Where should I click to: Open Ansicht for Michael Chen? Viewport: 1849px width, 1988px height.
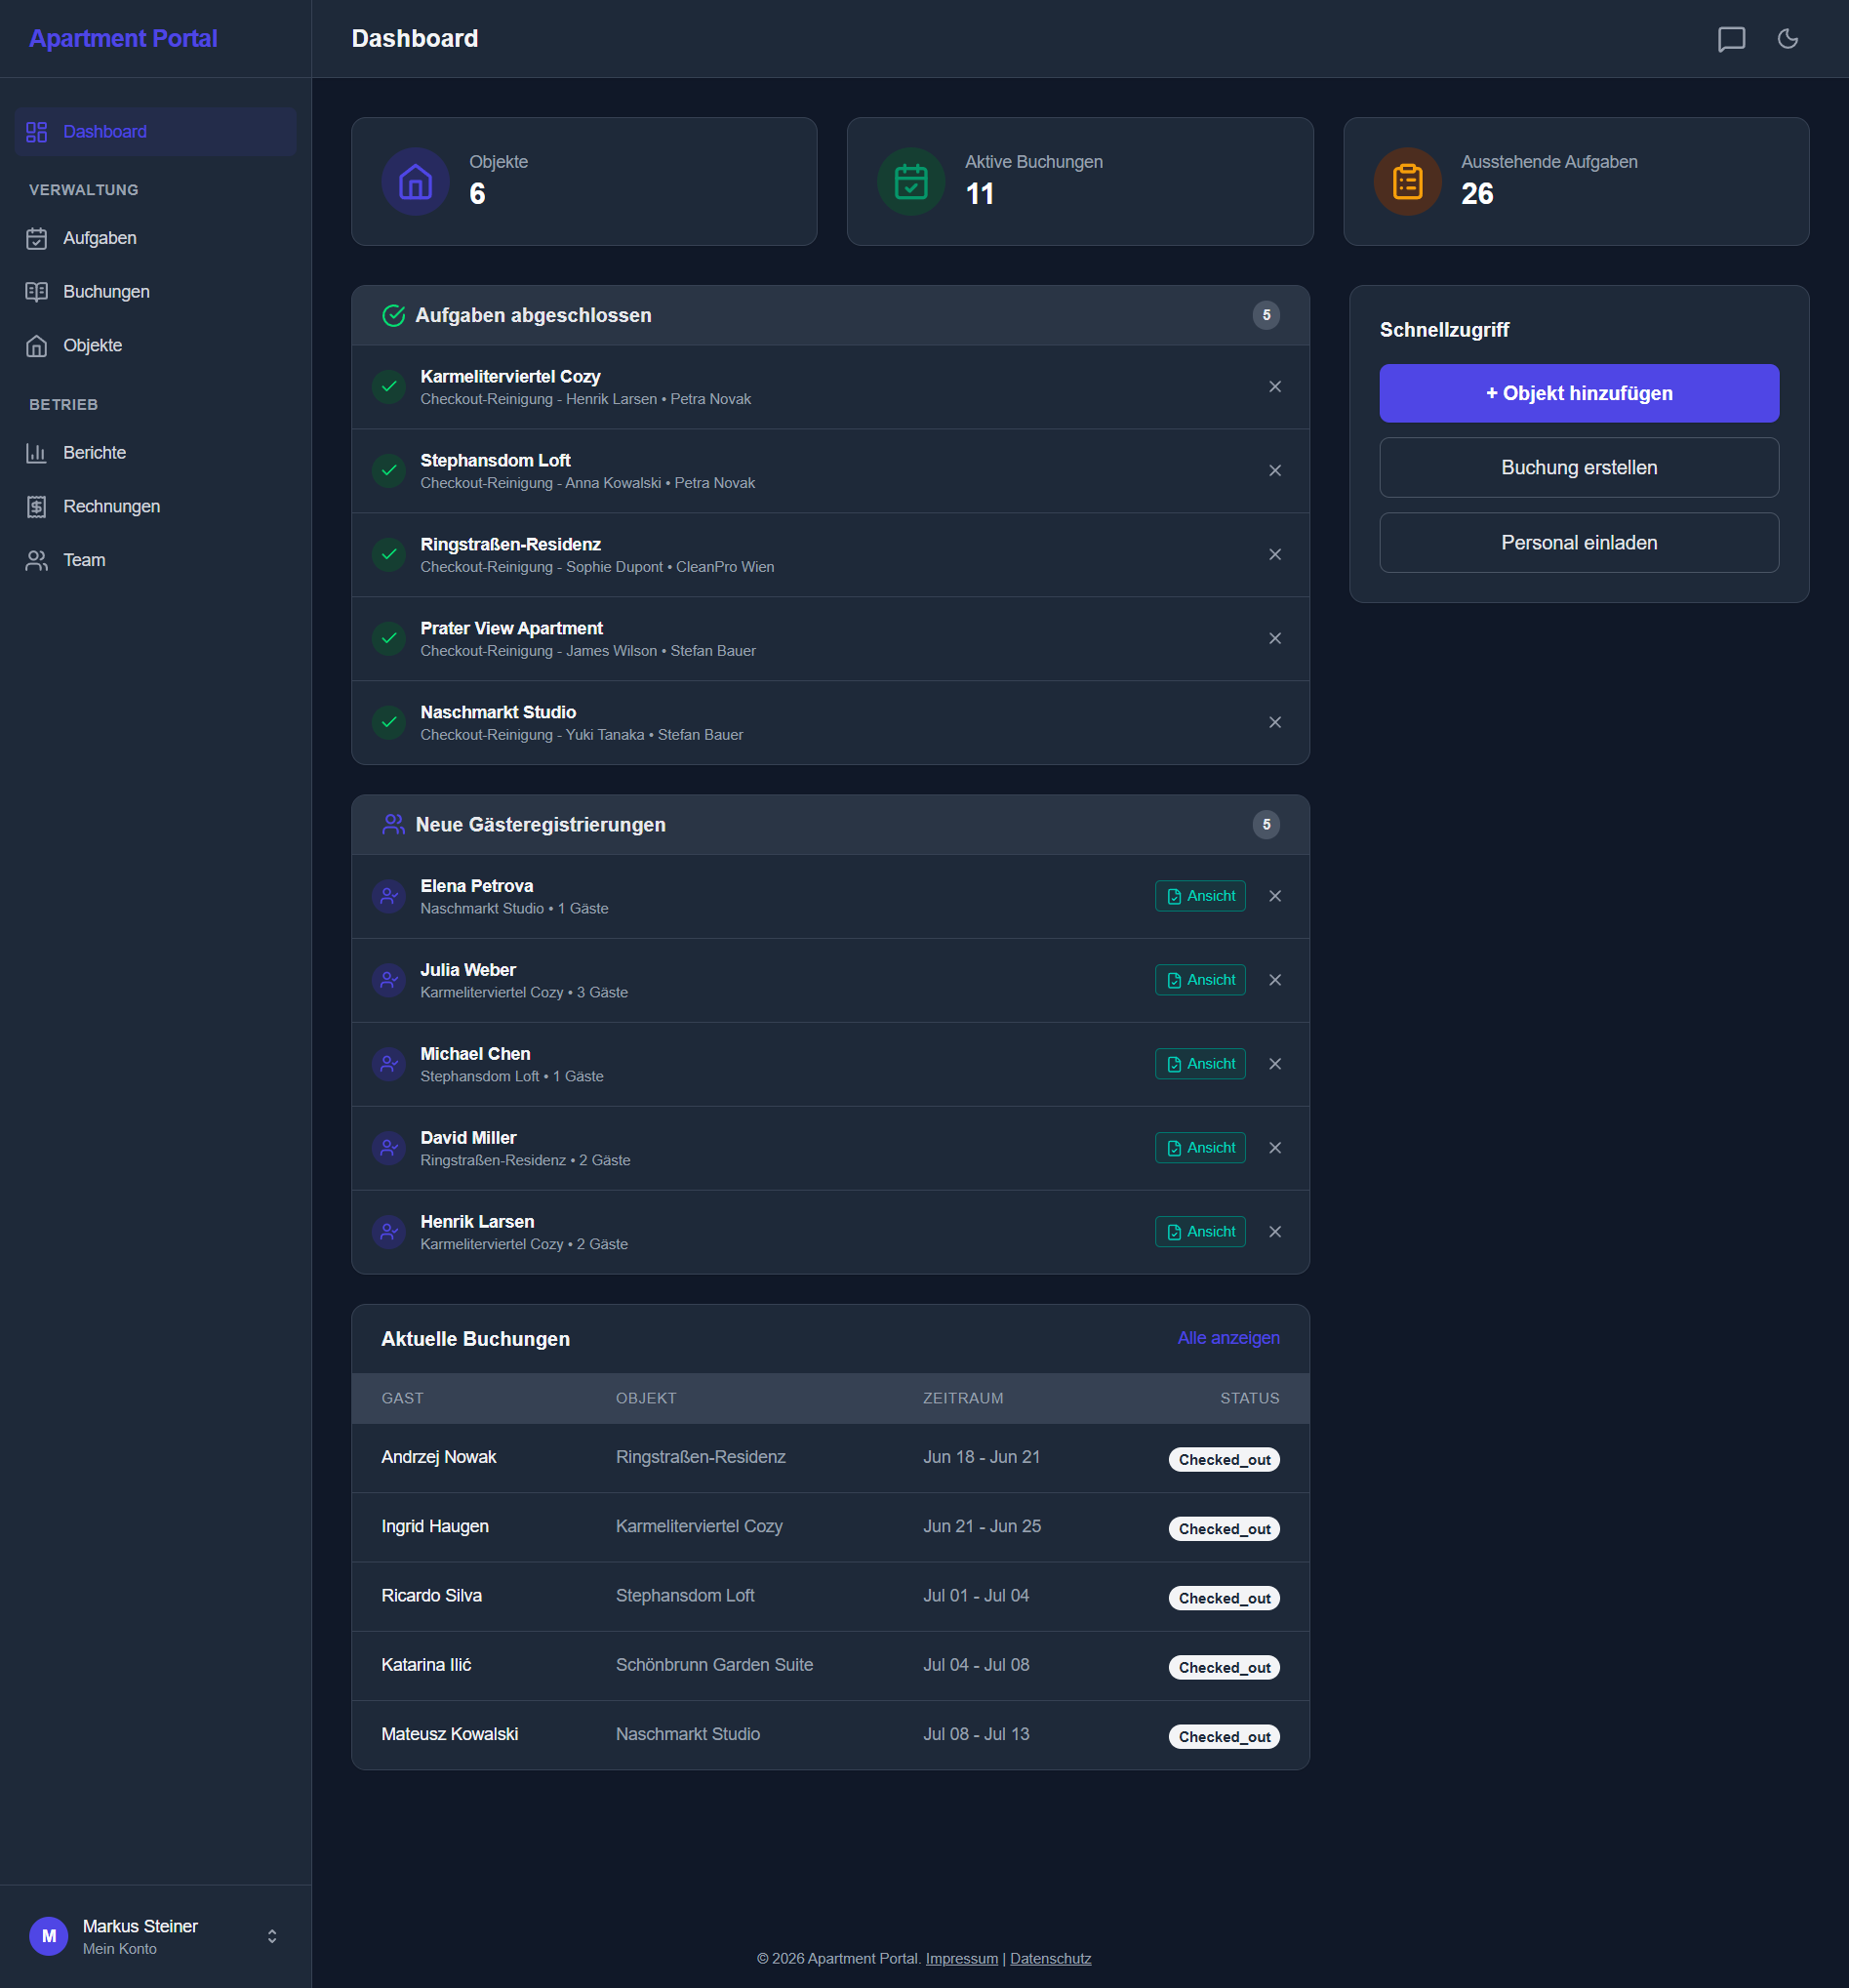click(x=1200, y=1063)
